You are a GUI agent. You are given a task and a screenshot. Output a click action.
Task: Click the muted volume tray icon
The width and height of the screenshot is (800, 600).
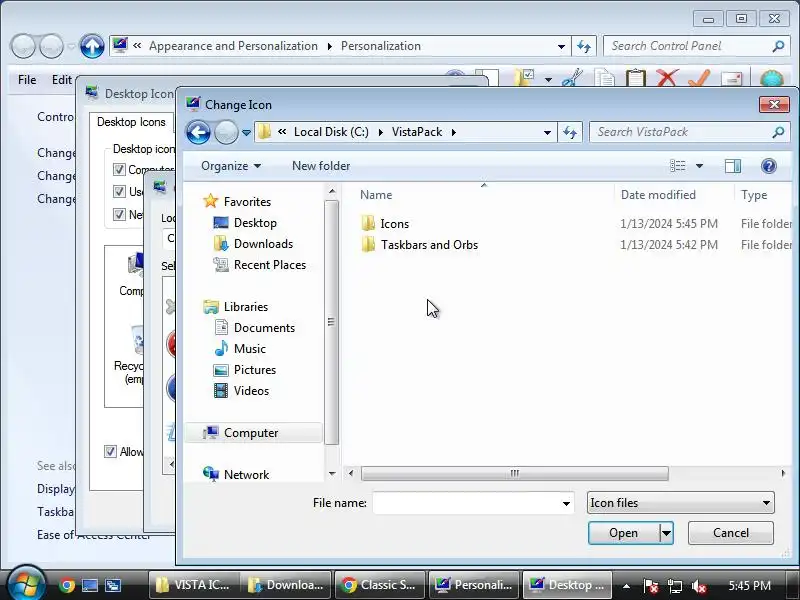click(x=699, y=586)
